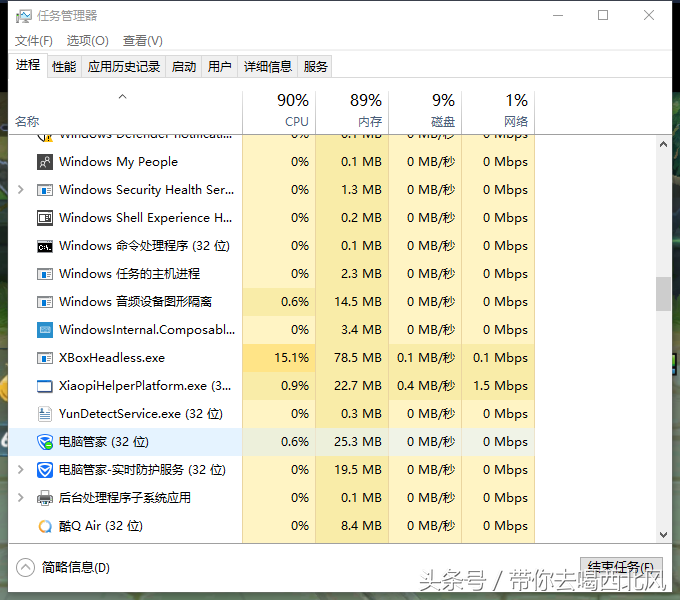Click the Windows 音频设备图形隔离 icon
Image resolution: width=680 pixels, height=600 pixels.
point(45,302)
